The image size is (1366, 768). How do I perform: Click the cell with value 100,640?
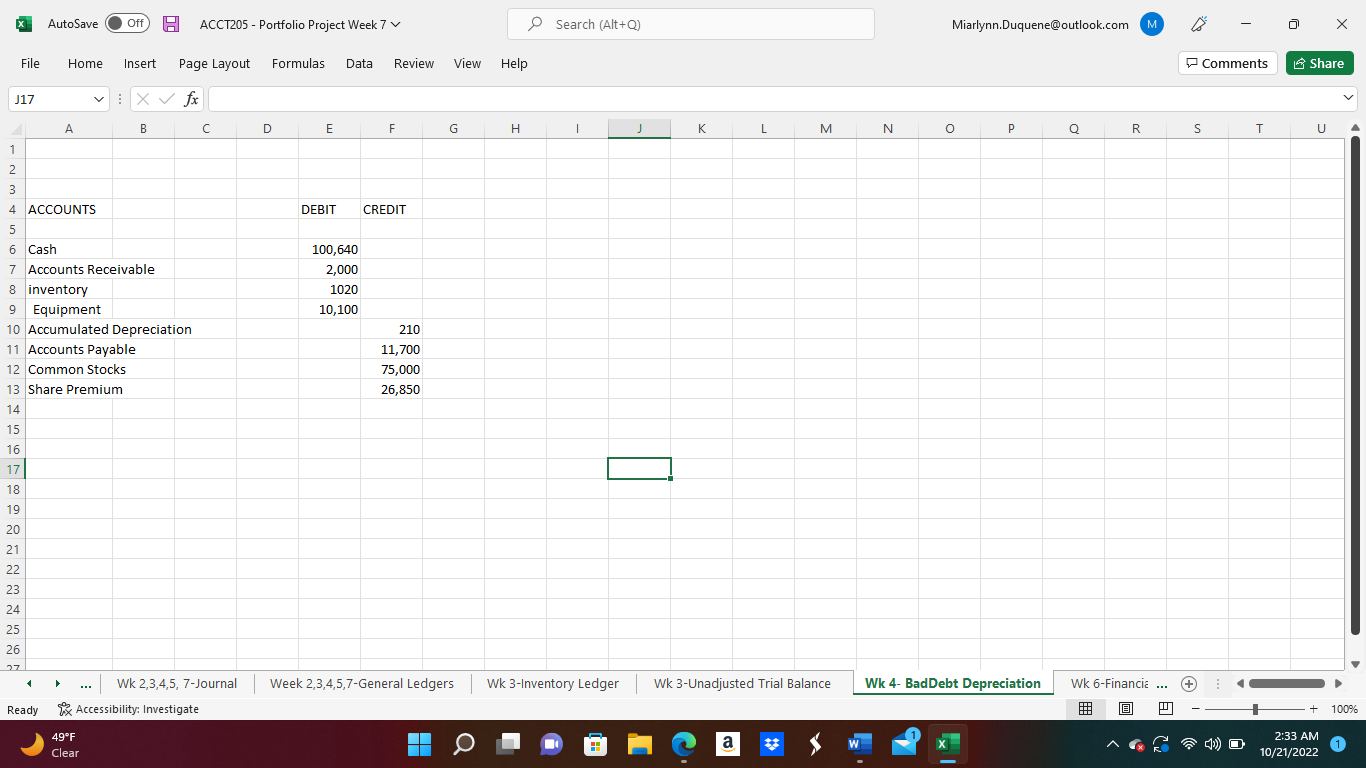pos(329,249)
